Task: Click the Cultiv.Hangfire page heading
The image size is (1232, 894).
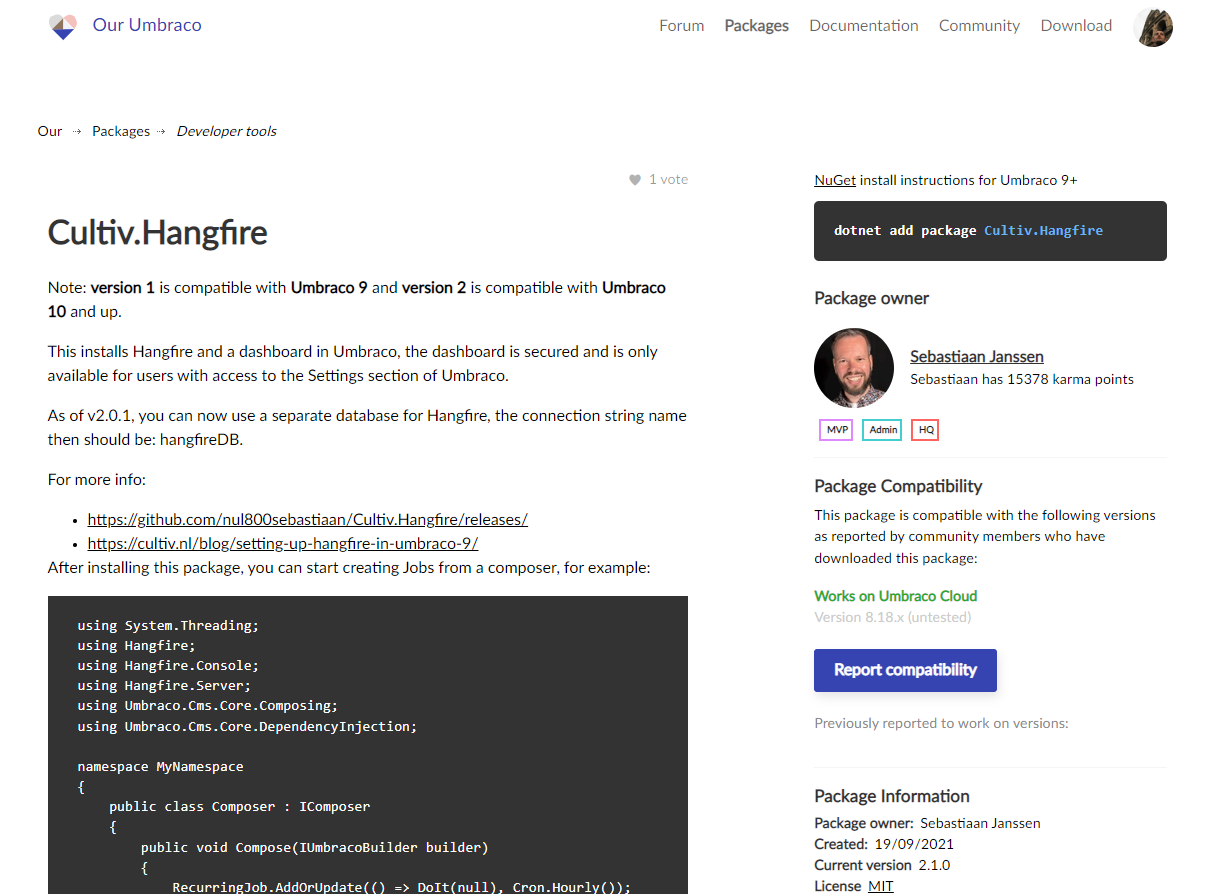Action: pyautogui.click(x=158, y=233)
